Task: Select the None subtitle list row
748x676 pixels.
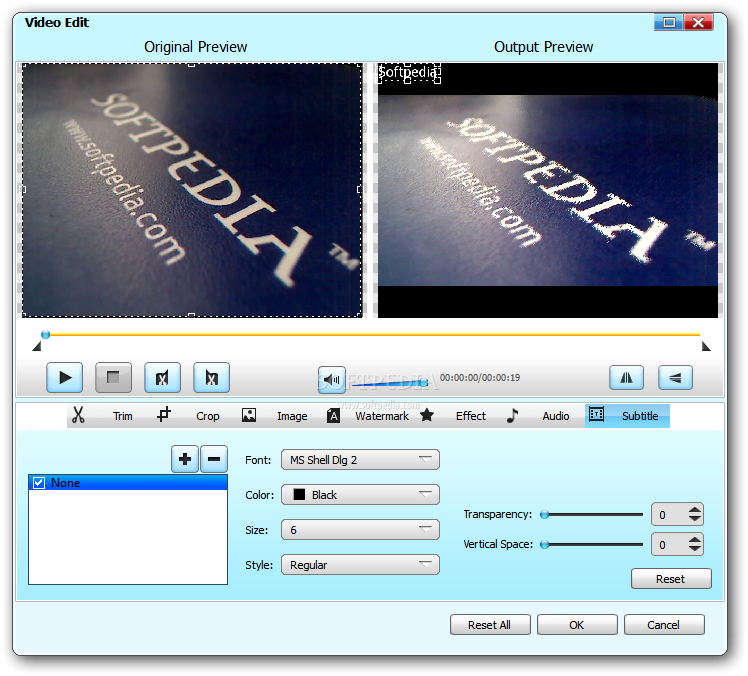Action: [128, 483]
